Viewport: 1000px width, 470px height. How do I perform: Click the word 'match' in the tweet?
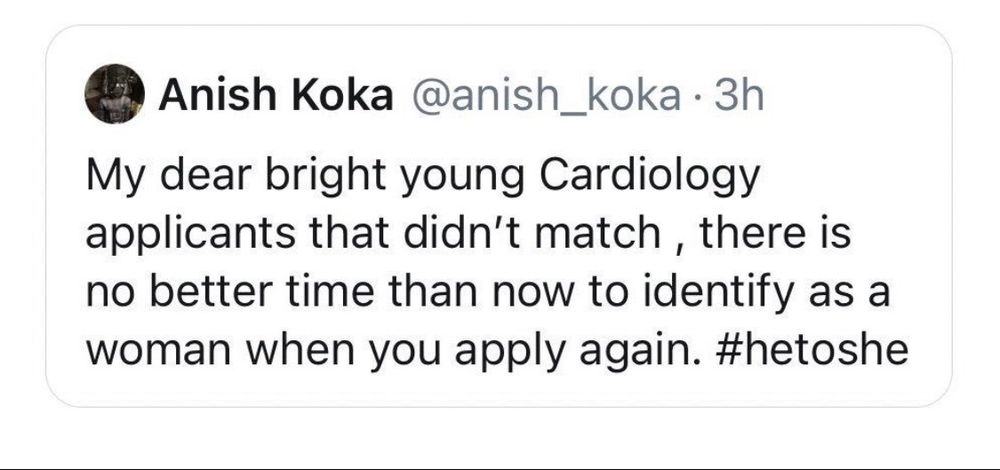click(603, 235)
